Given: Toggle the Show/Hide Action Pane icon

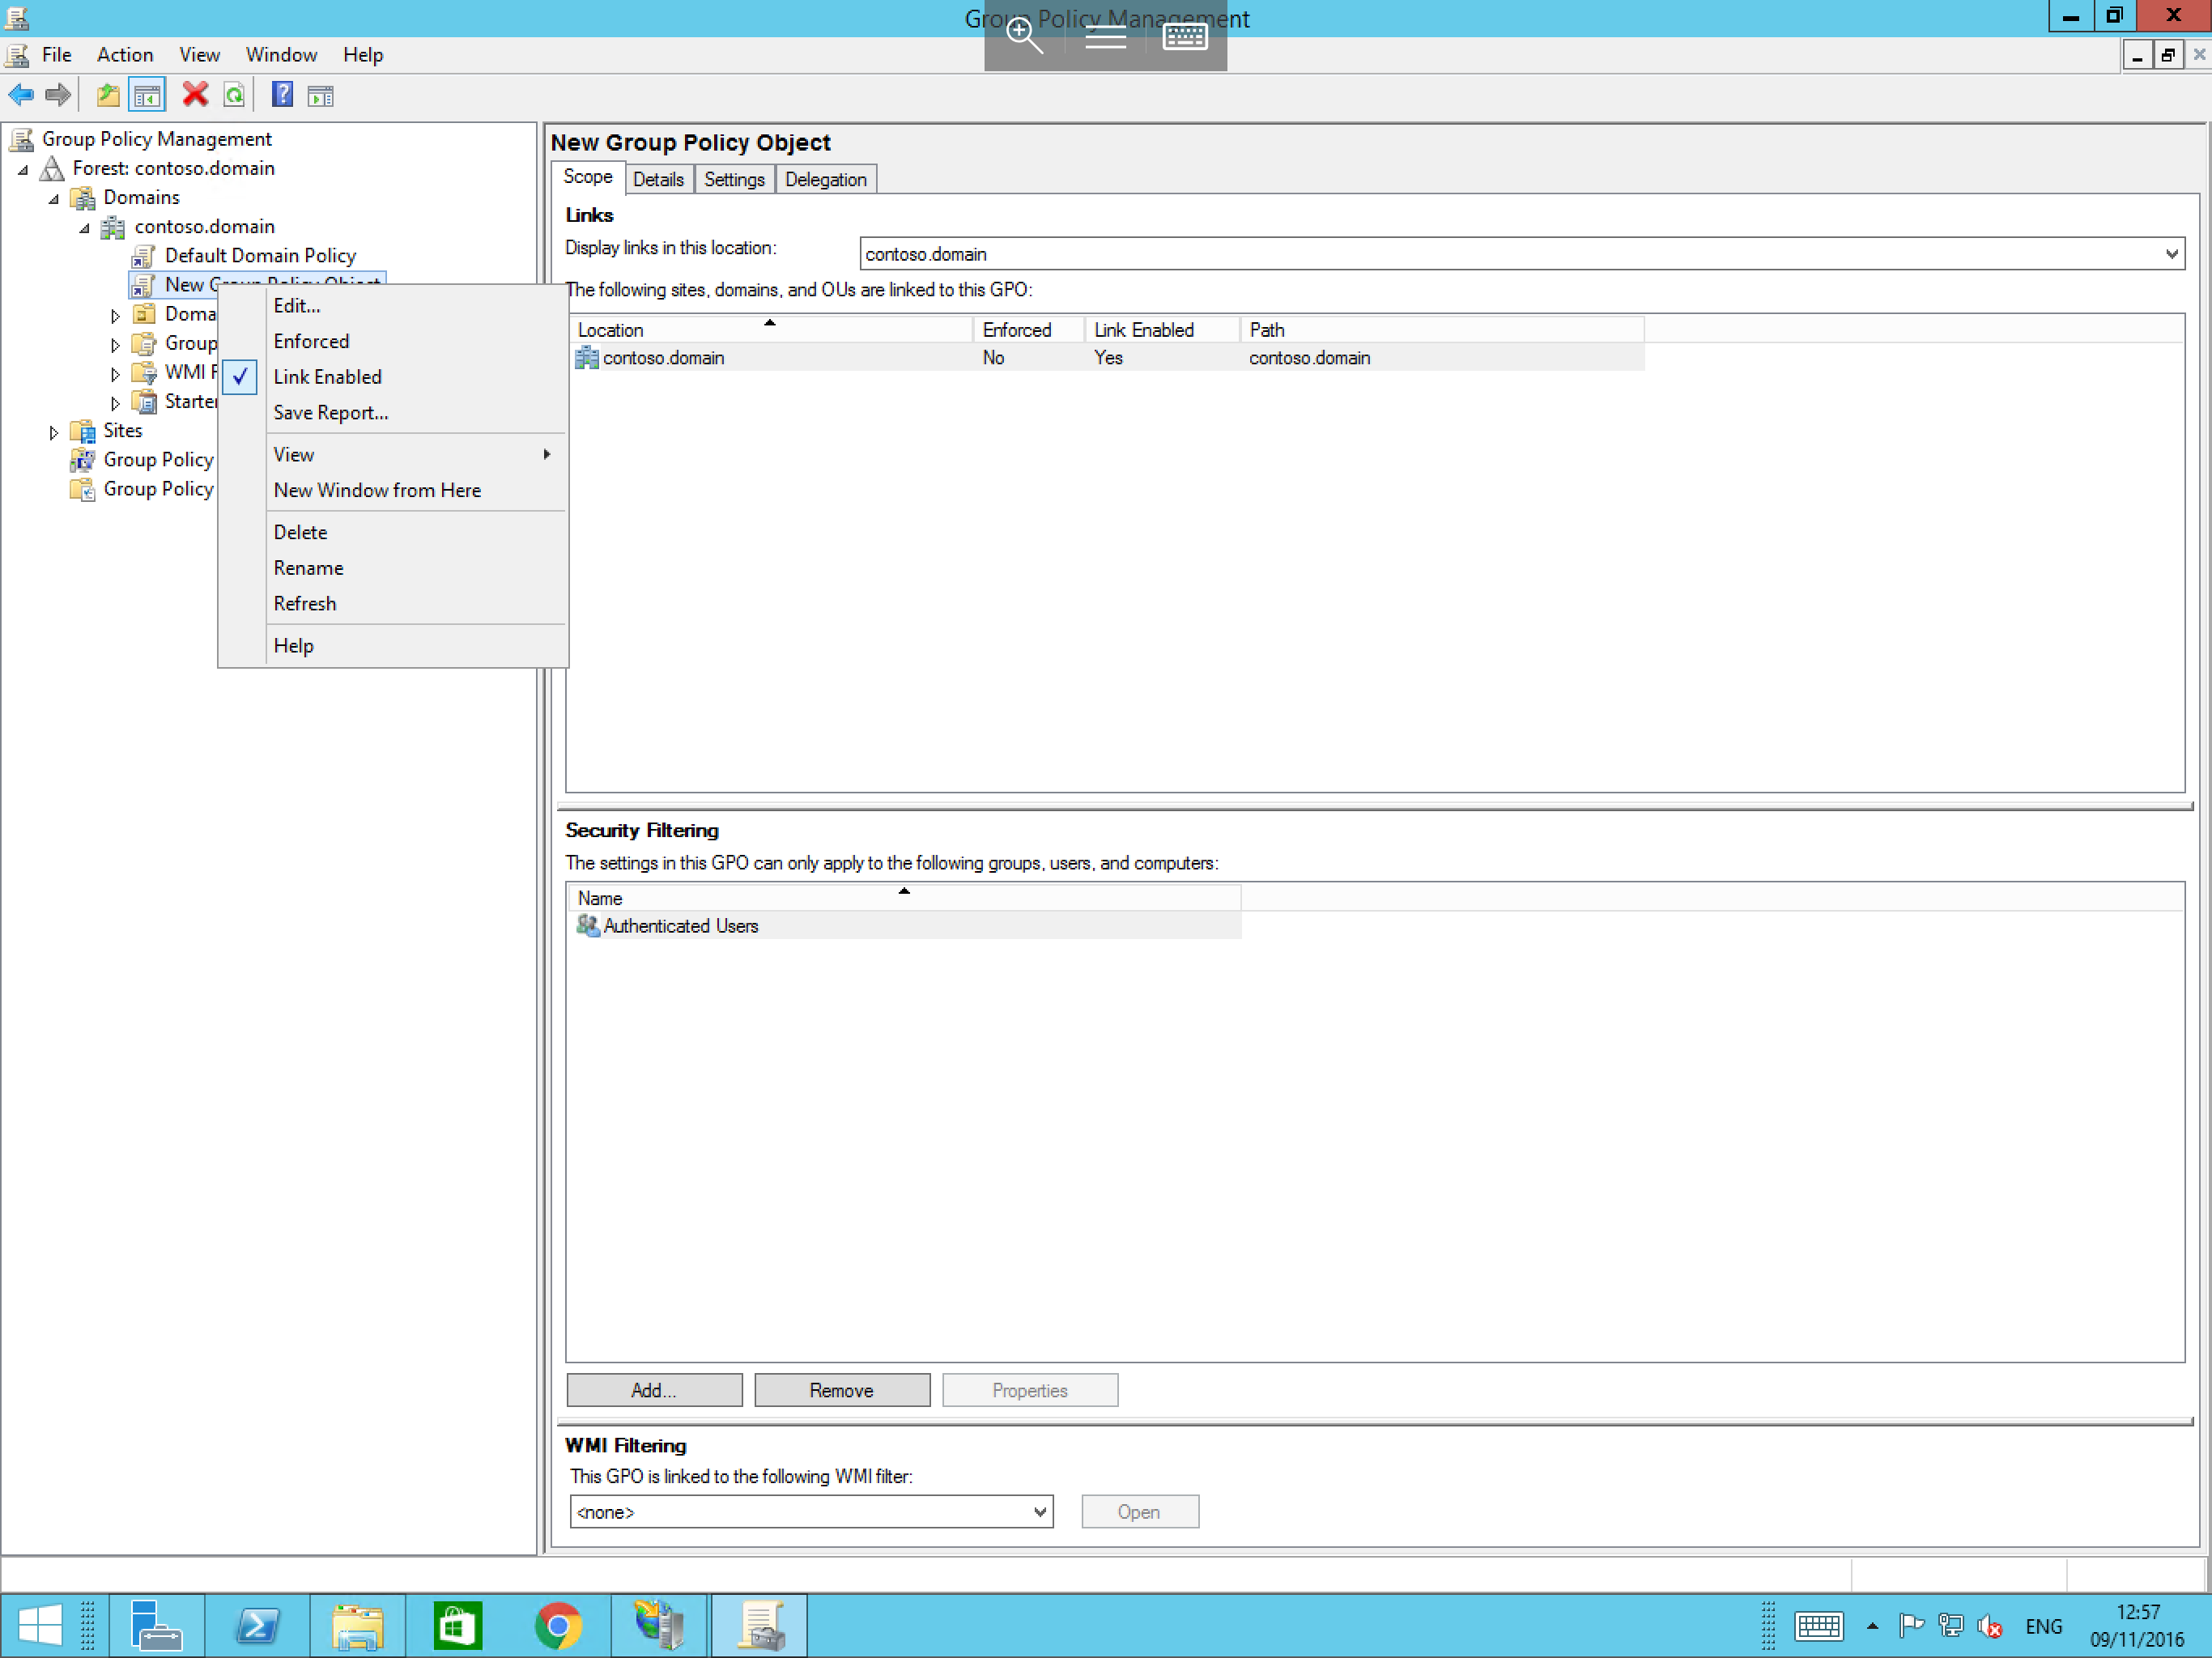Looking at the screenshot, I should pos(320,95).
